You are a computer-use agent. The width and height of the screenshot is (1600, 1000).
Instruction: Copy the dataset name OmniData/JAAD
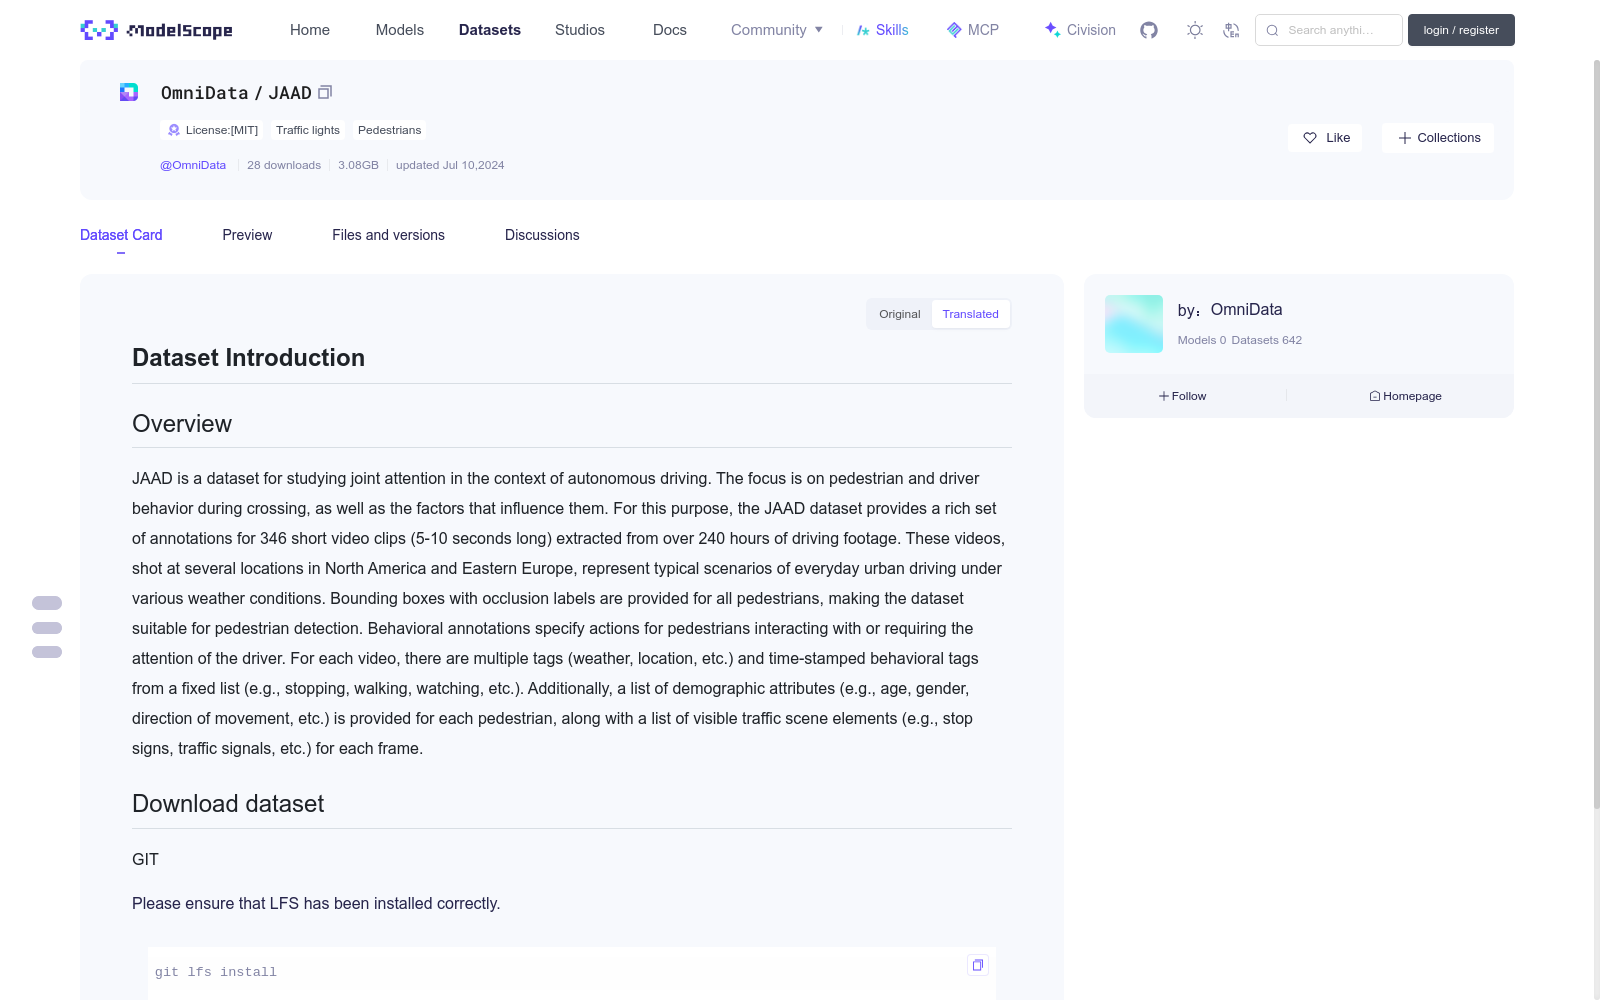pyautogui.click(x=325, y=92)
